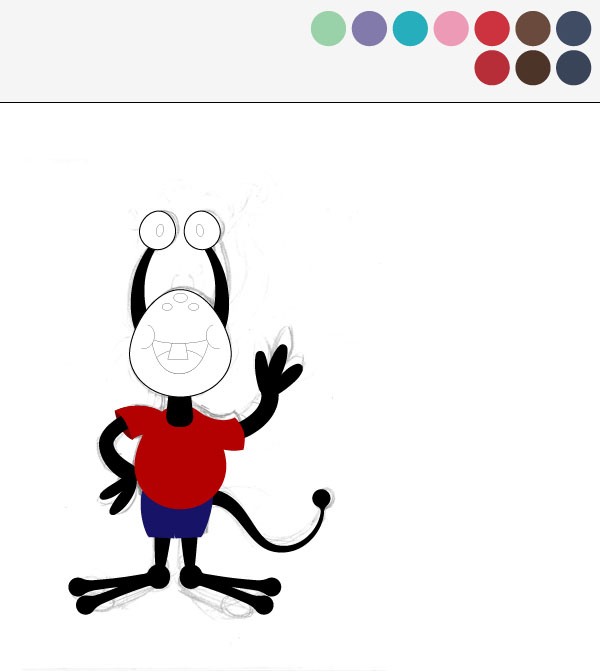Select the light green color swatch
Image resolution: width=600 pixels, height=671 pixels.
click(328, 28)
